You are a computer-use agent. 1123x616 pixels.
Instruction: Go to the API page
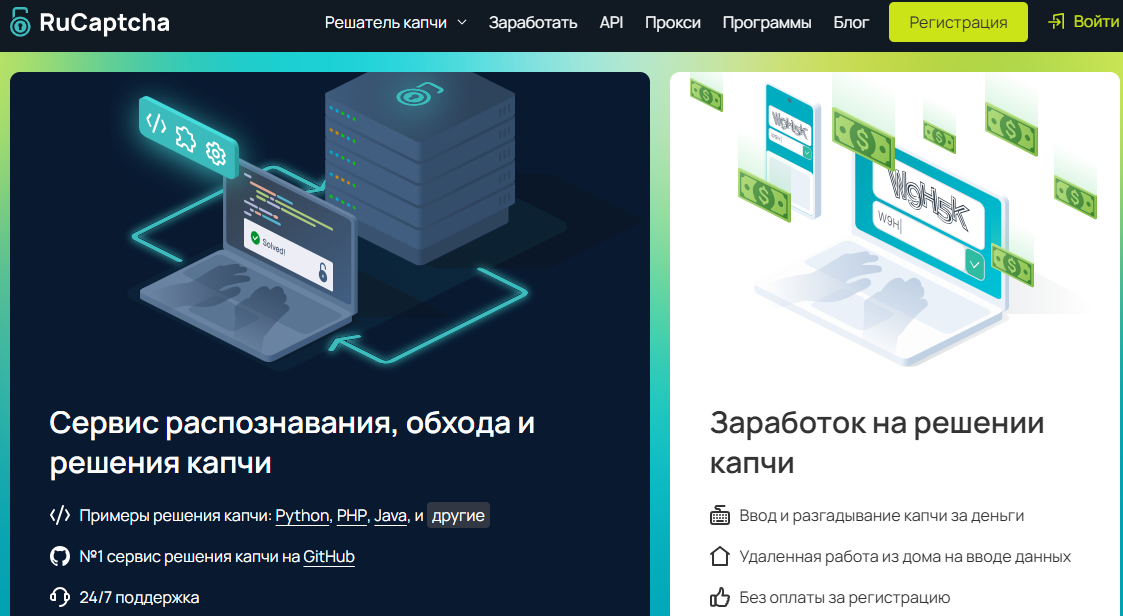click(x=611, y=22)
